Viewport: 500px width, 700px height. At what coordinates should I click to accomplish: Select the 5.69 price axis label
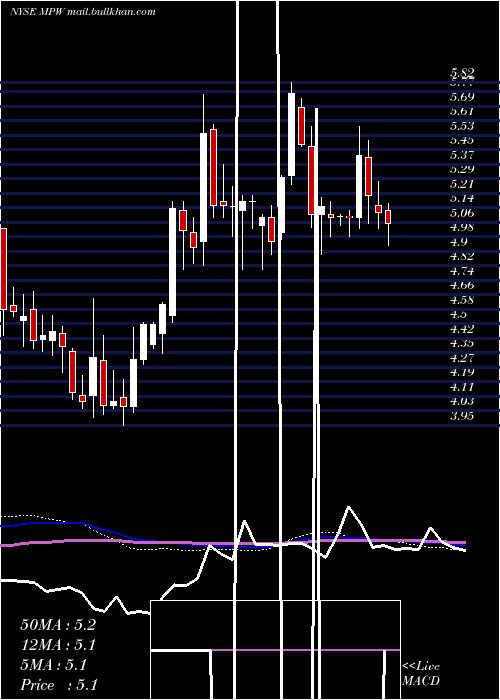coord(462,97)
